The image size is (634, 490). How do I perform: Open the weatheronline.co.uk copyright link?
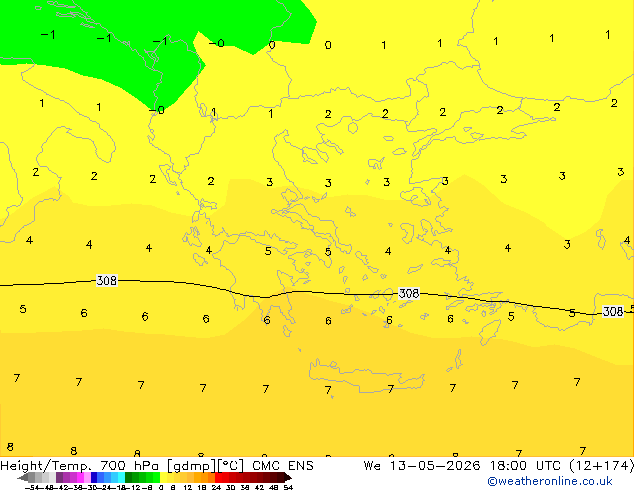tap(550, 481)
